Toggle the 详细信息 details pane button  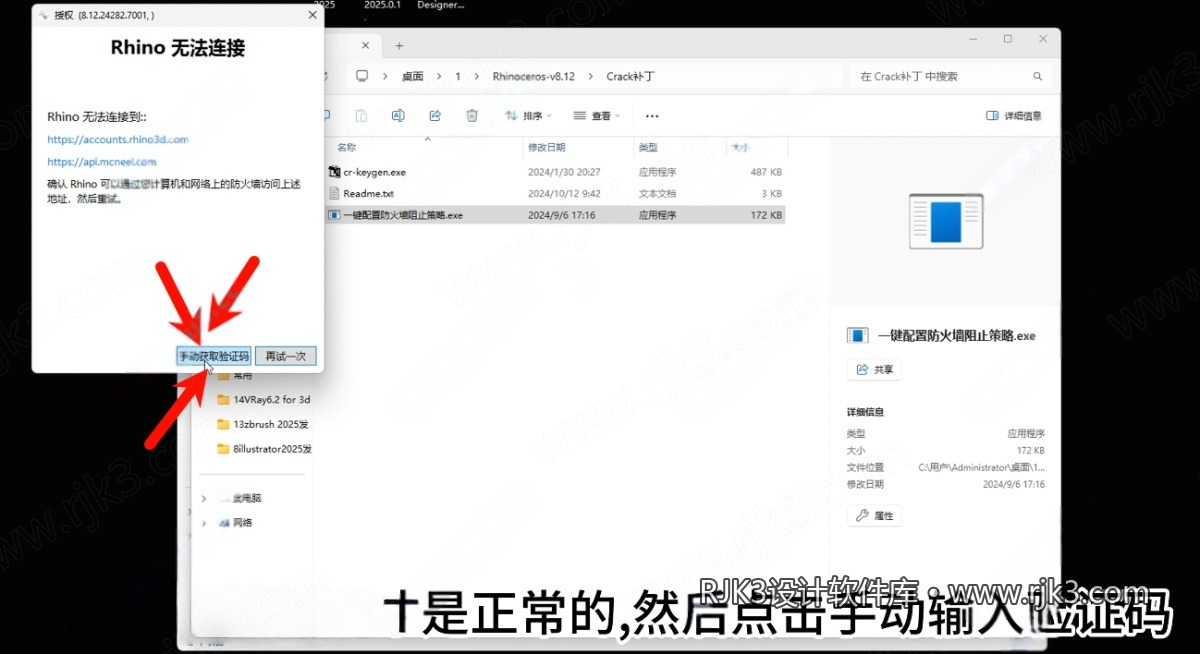pos(1014,116)
